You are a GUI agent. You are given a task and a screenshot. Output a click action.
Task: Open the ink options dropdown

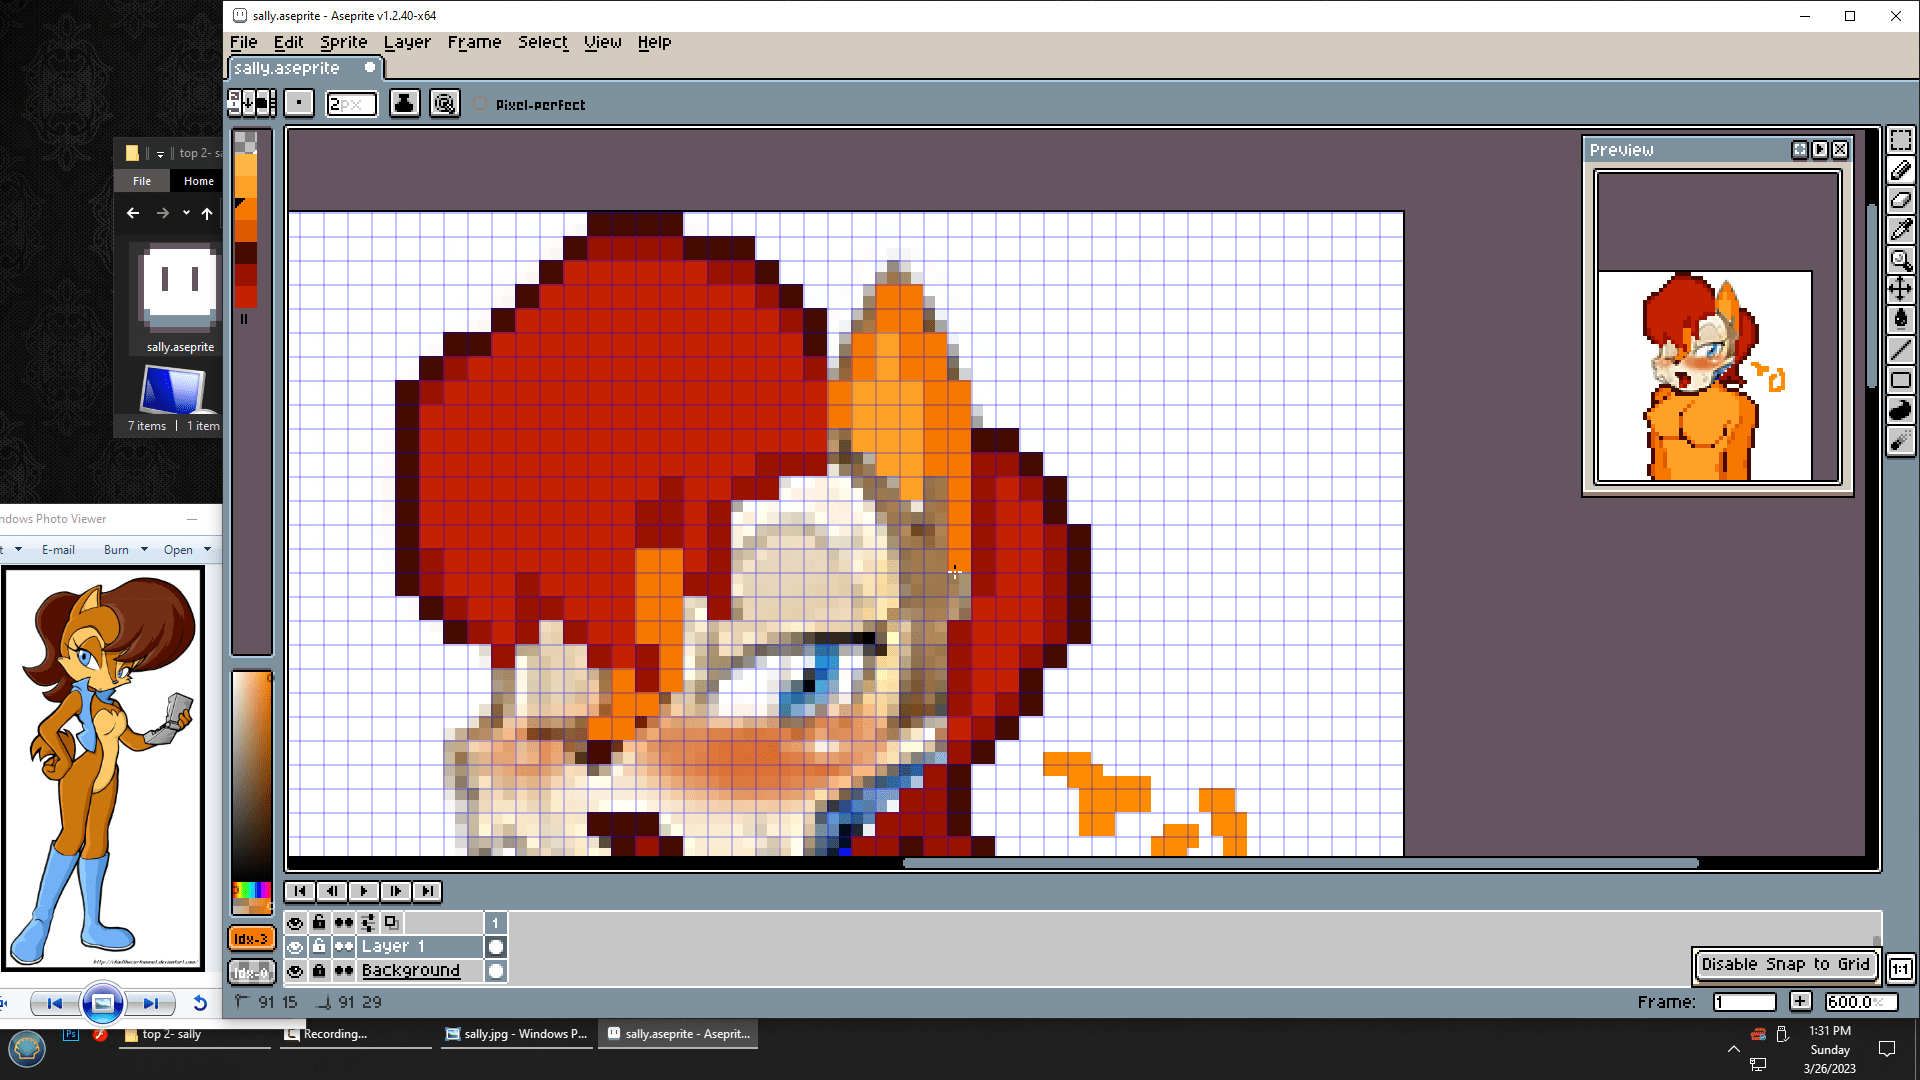(404, 103)
